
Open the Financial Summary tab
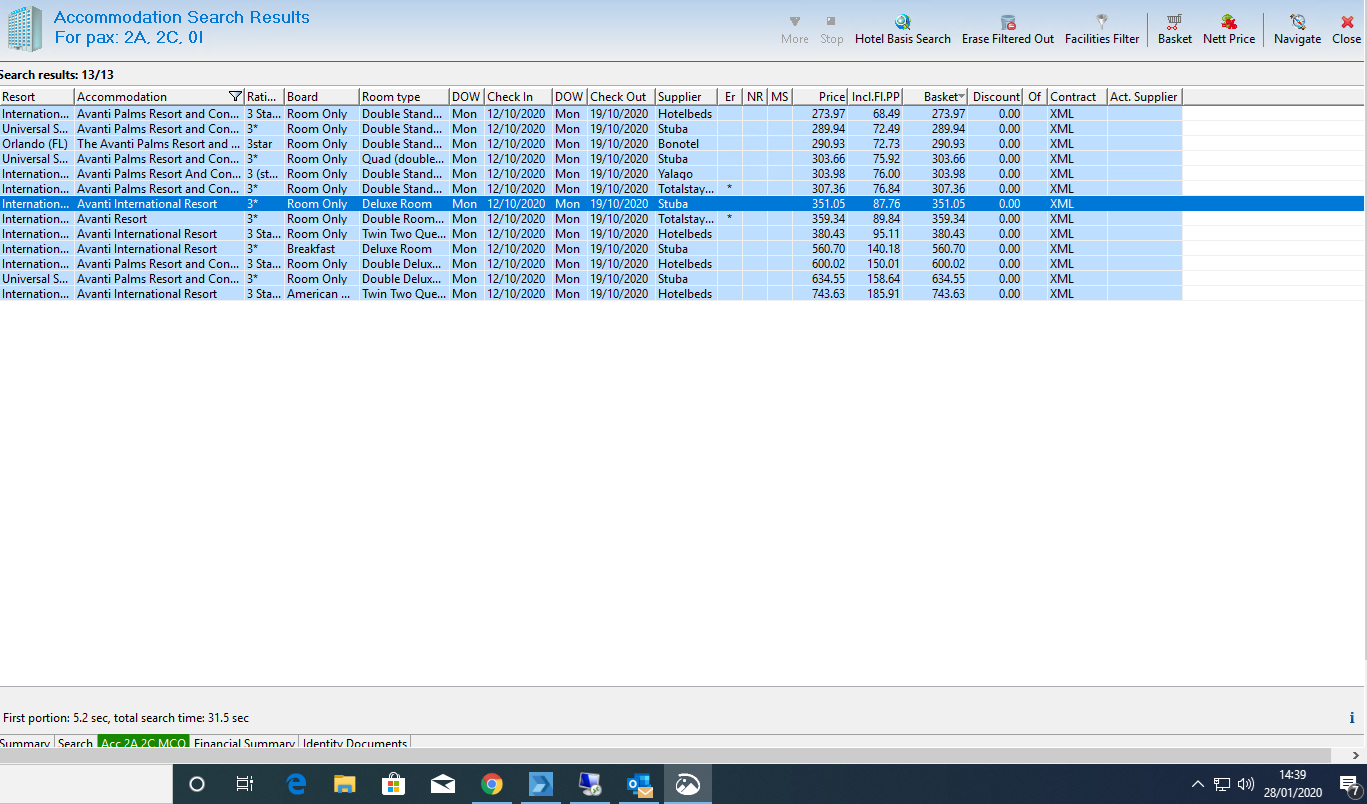click(x=245, y=744)
